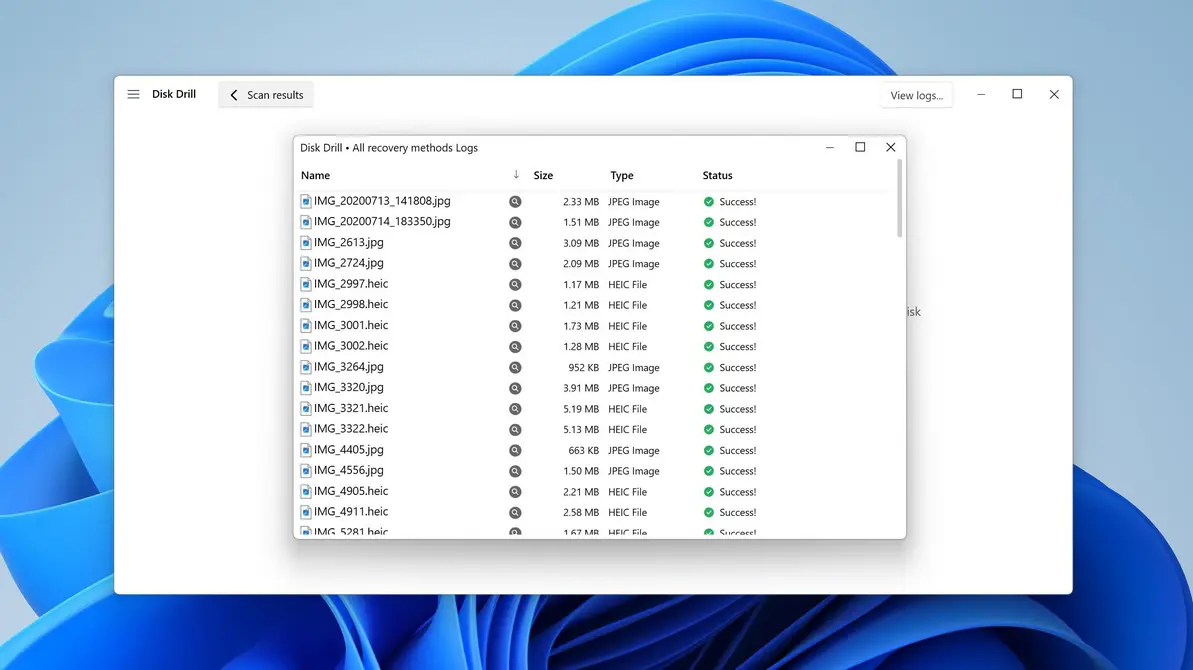
Task: Go back to Scan results
Action: coord(266,95)
